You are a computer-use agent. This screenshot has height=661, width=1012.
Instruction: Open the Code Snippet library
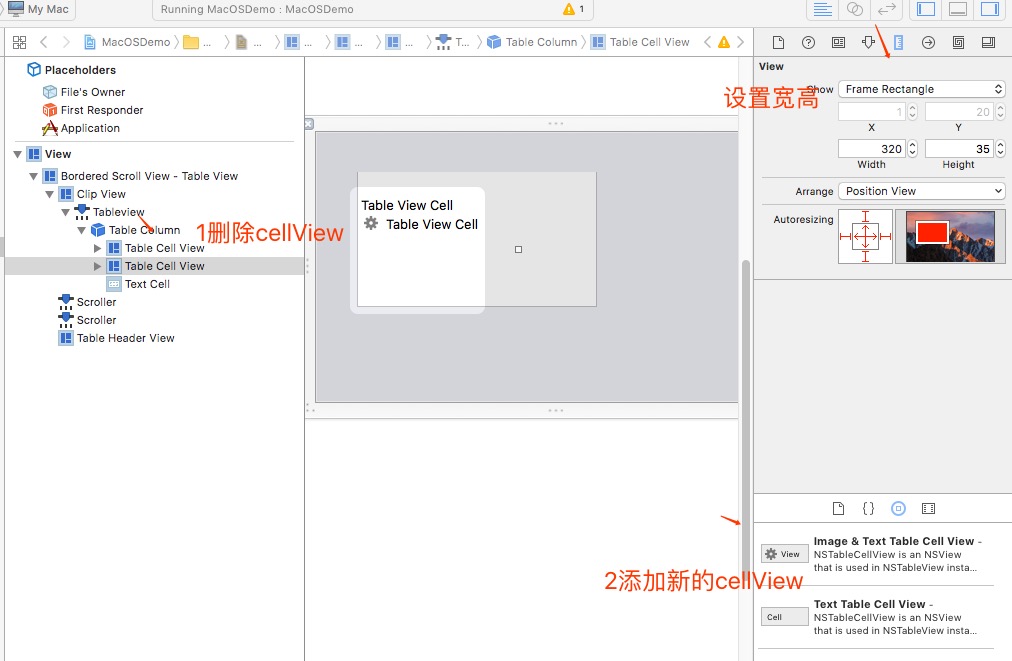point(868,508)
